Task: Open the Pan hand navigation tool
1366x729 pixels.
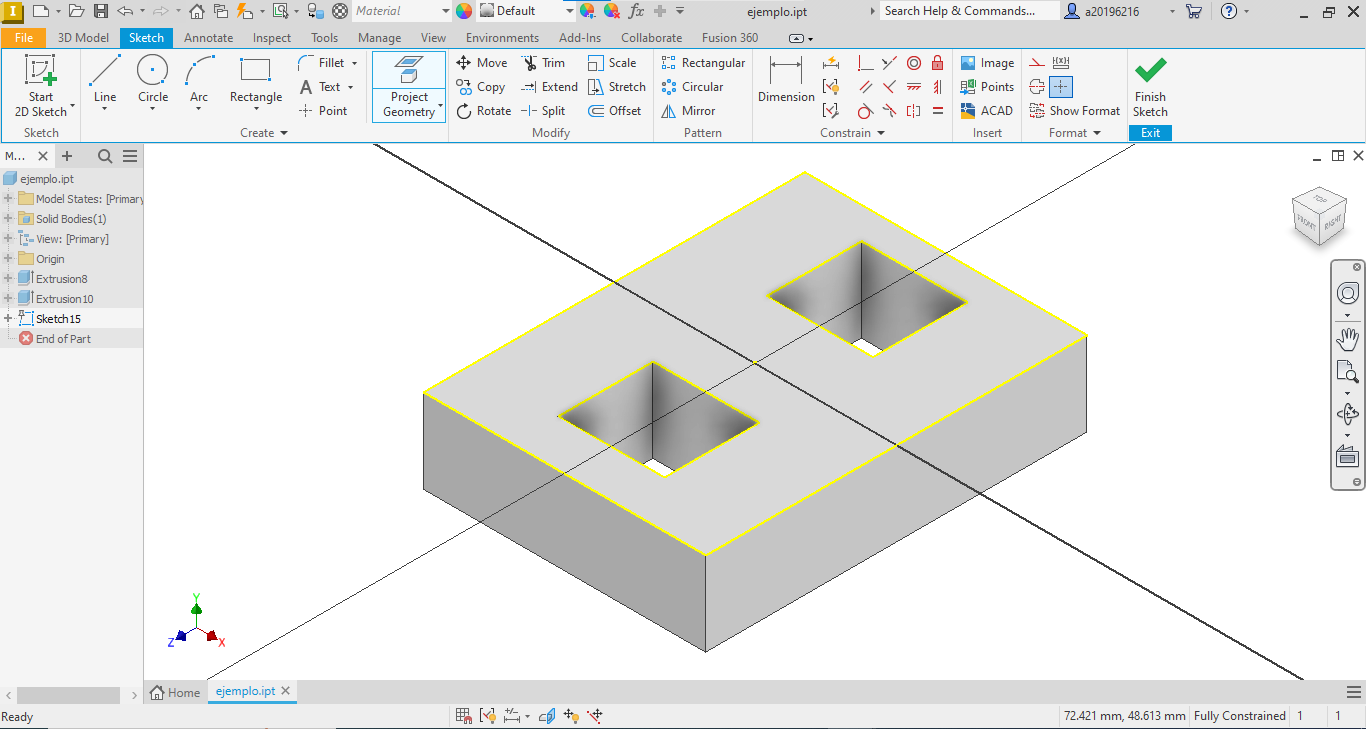Action: coord(1348,339)
